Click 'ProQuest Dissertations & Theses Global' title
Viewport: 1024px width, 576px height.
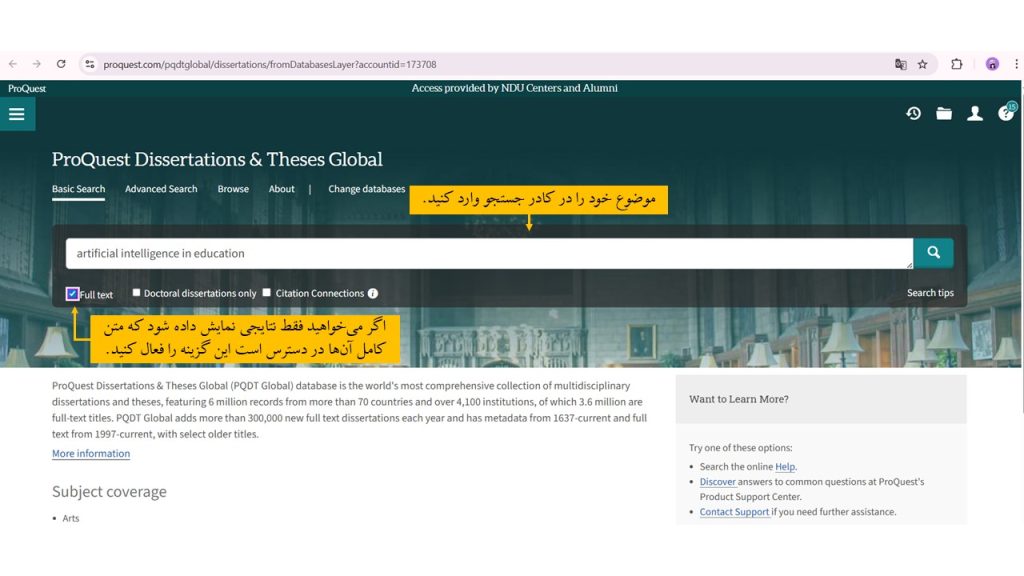(x=217, y=159)
